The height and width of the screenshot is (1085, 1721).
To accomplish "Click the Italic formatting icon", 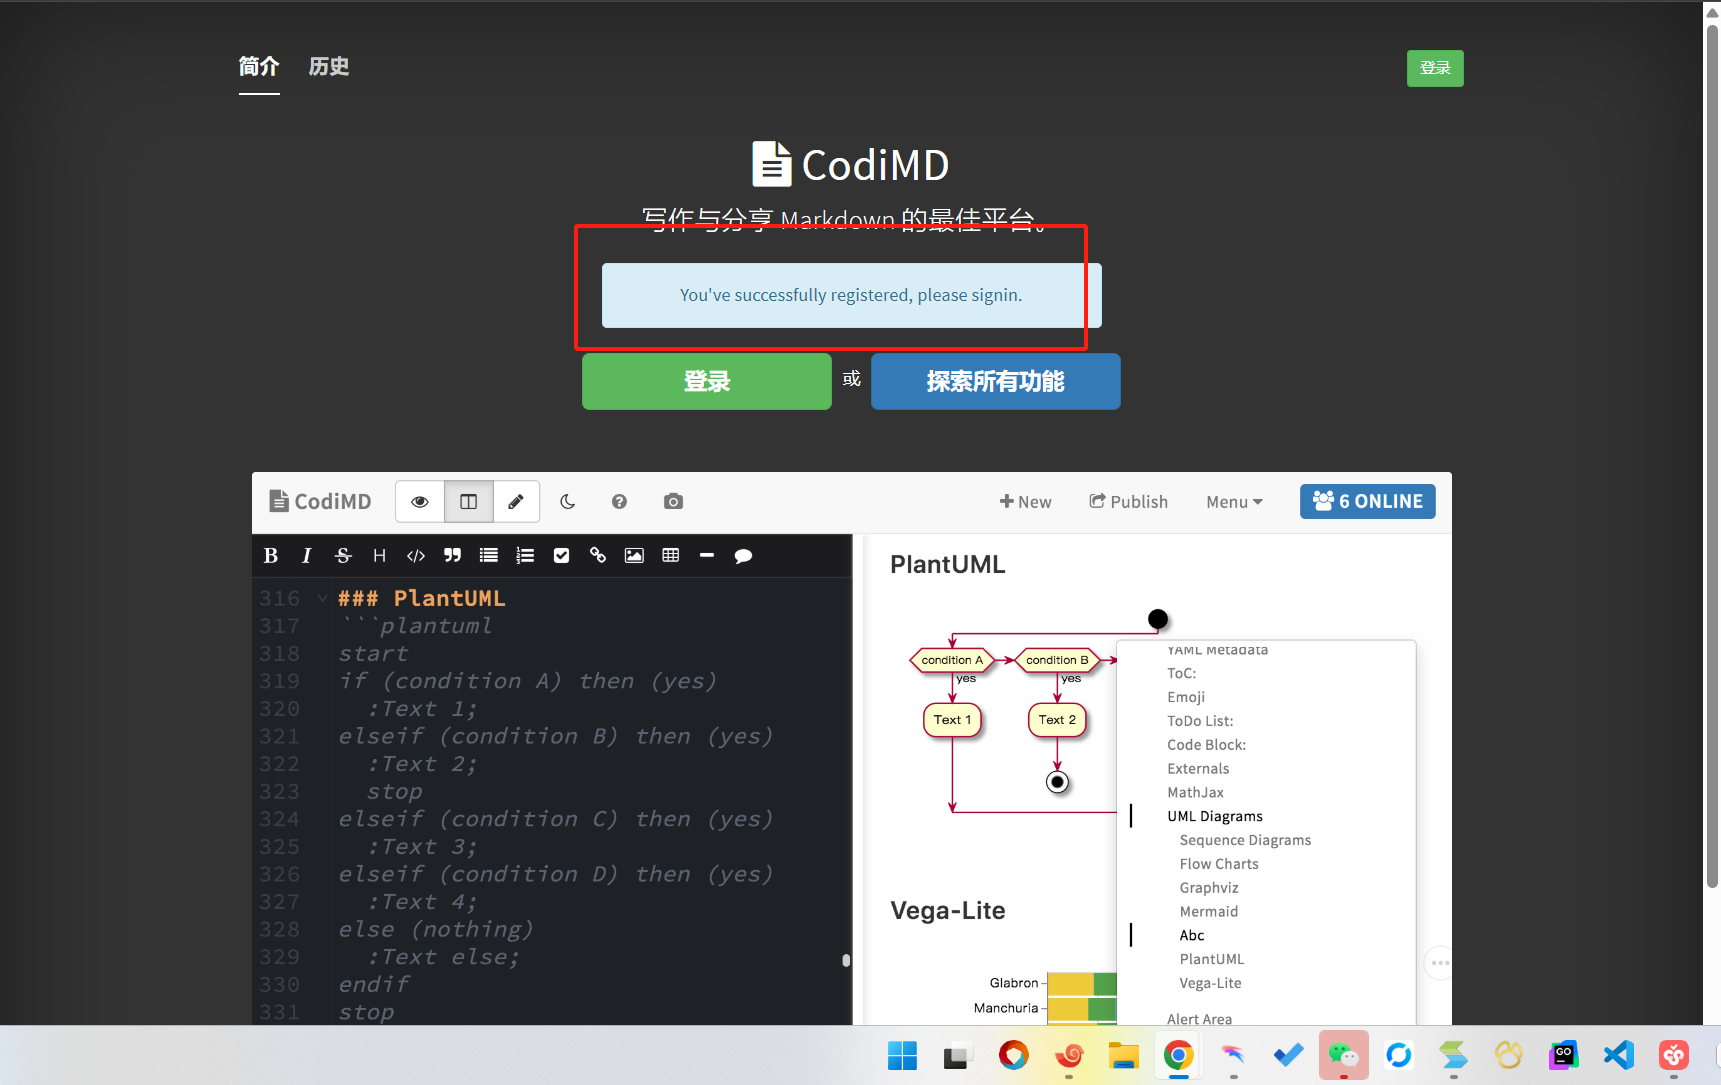I will 306,556.
